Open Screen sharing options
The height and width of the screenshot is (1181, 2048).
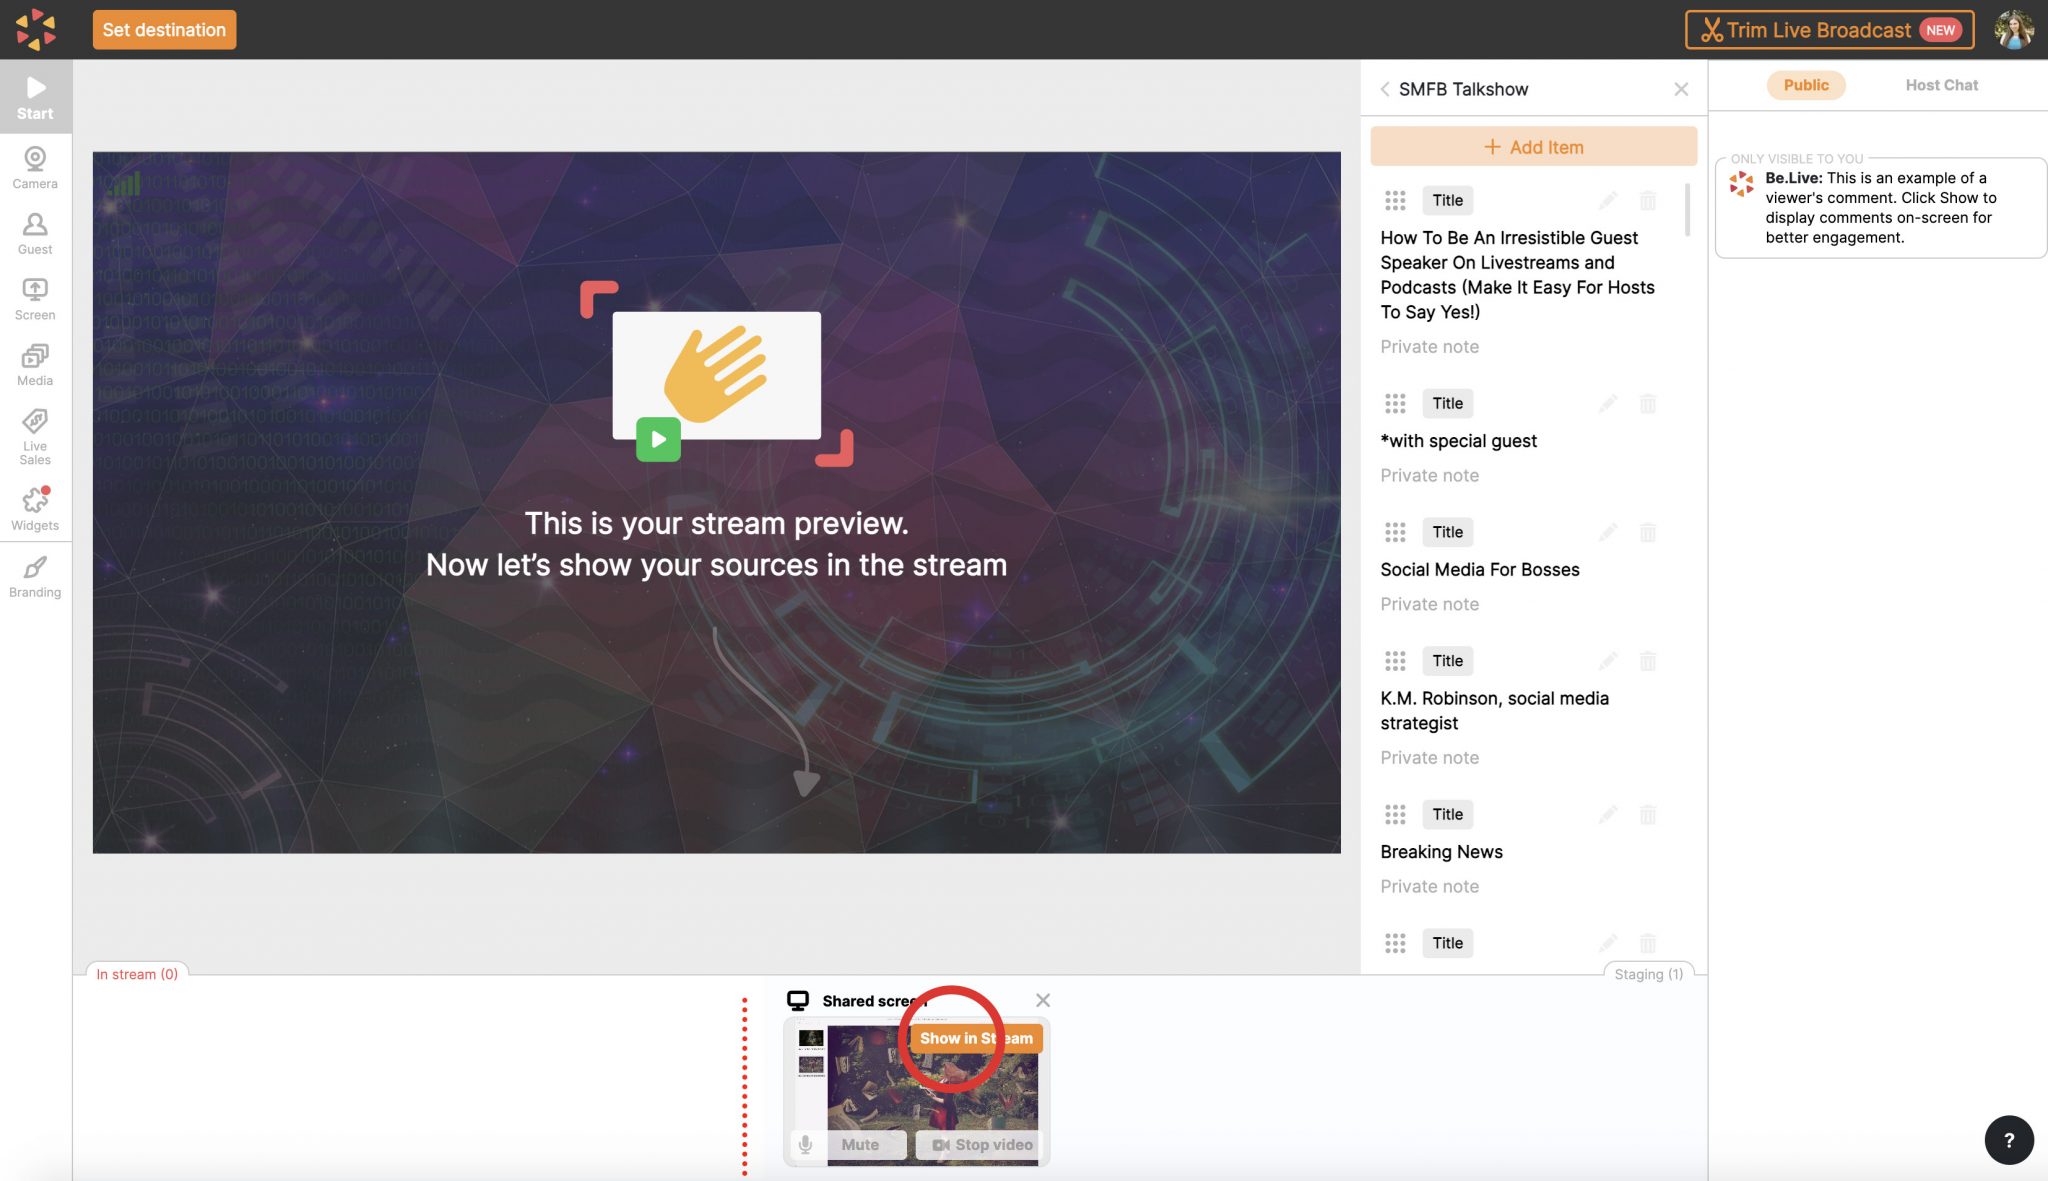pos(35,297)
